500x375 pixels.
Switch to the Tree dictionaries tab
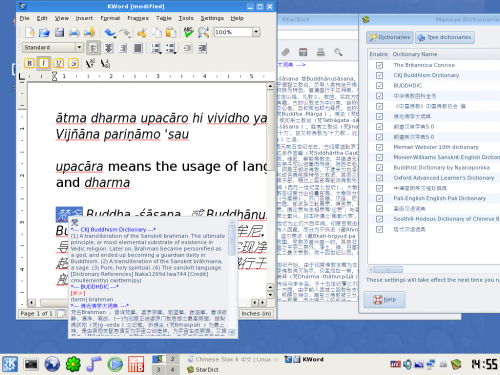[x=445, y=37]
